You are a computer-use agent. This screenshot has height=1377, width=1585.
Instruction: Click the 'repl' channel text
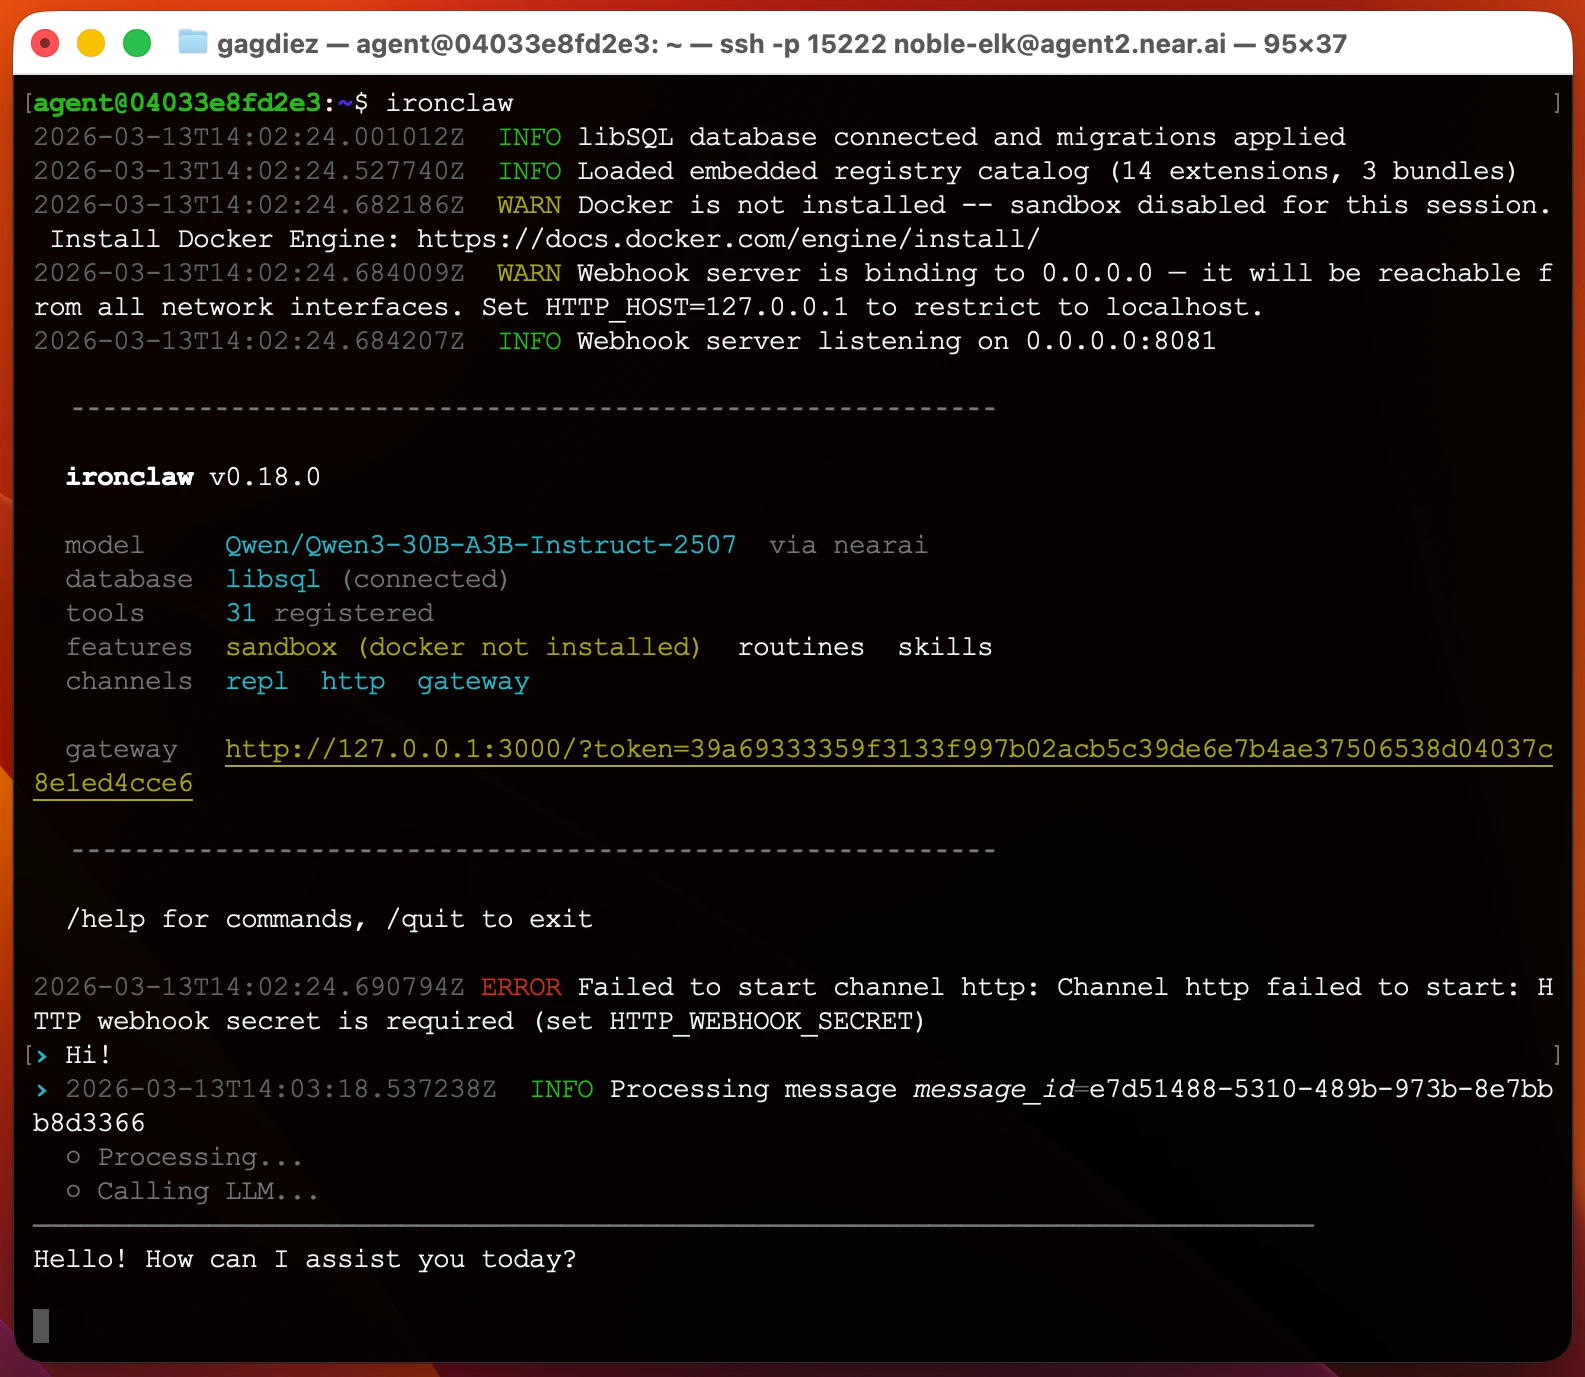(256, 681)
